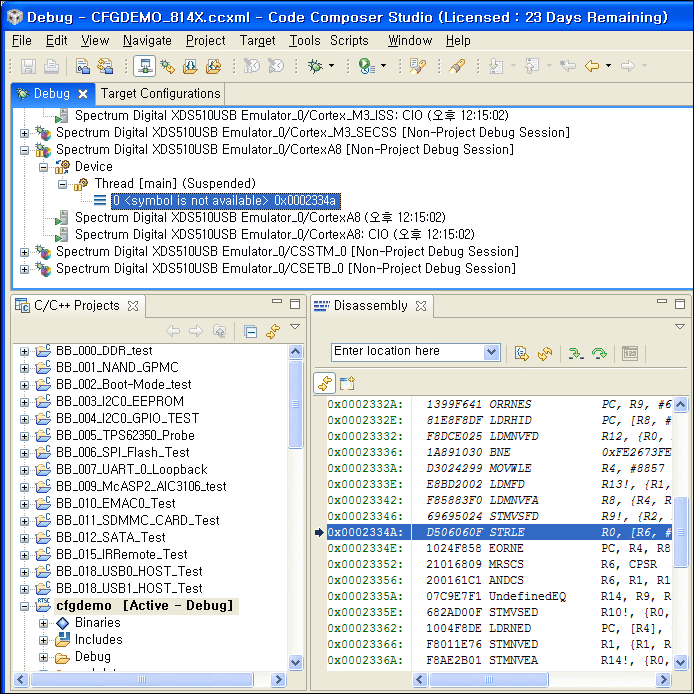
Task: Open the location combo box dropdown
Action: click(491, 352)
